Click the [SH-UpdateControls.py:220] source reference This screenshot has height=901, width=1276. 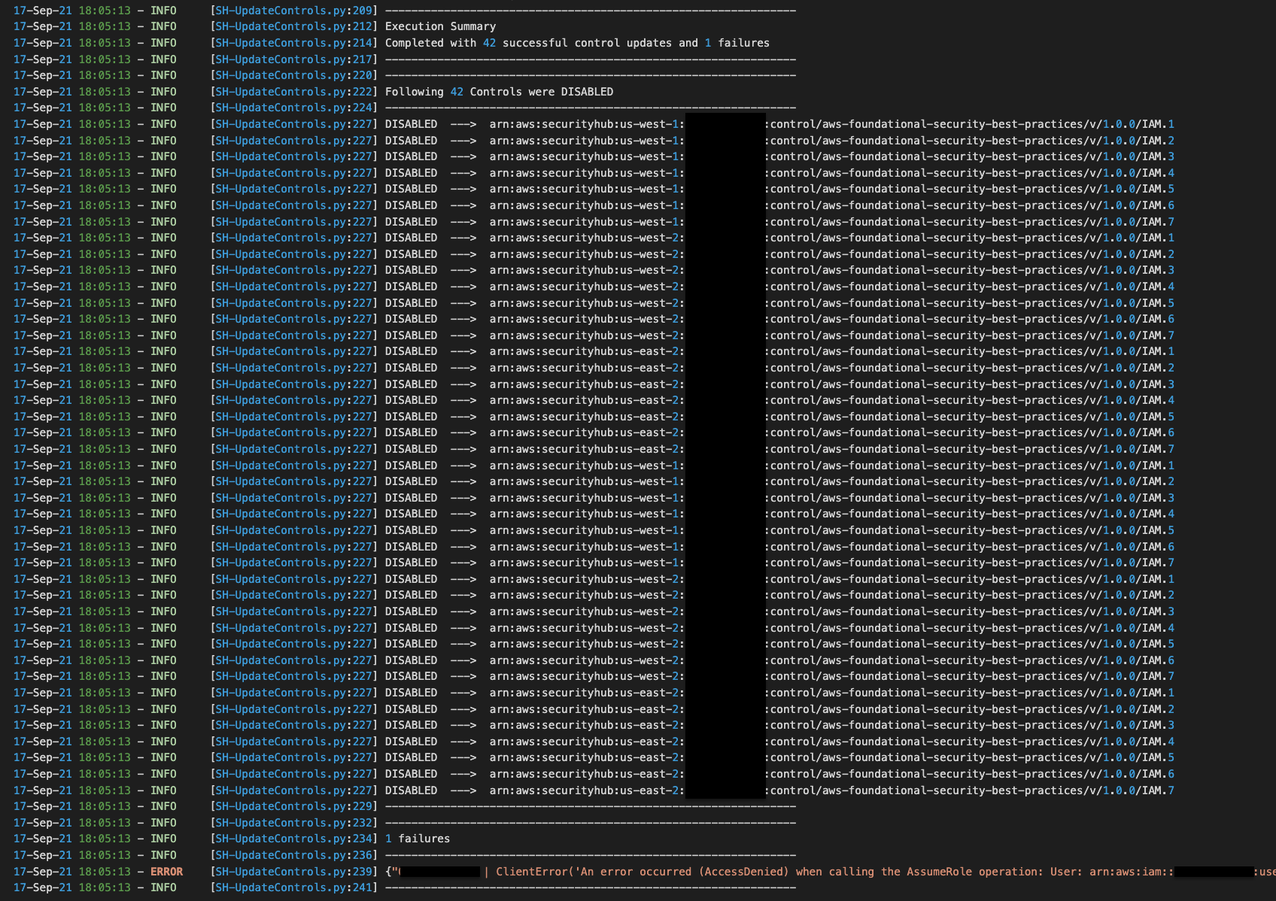pyautogui.click(x=294, y=75)
